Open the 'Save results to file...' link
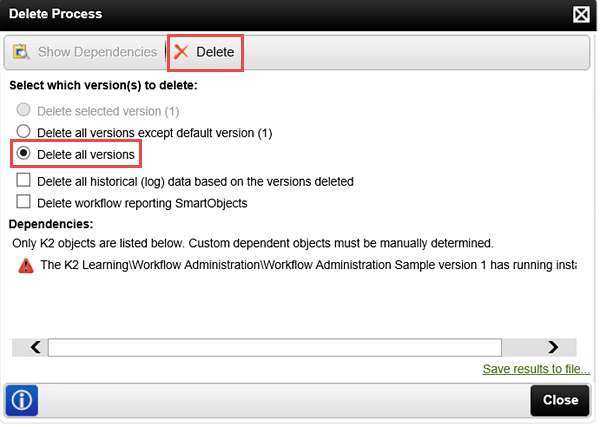 point(536,369)
